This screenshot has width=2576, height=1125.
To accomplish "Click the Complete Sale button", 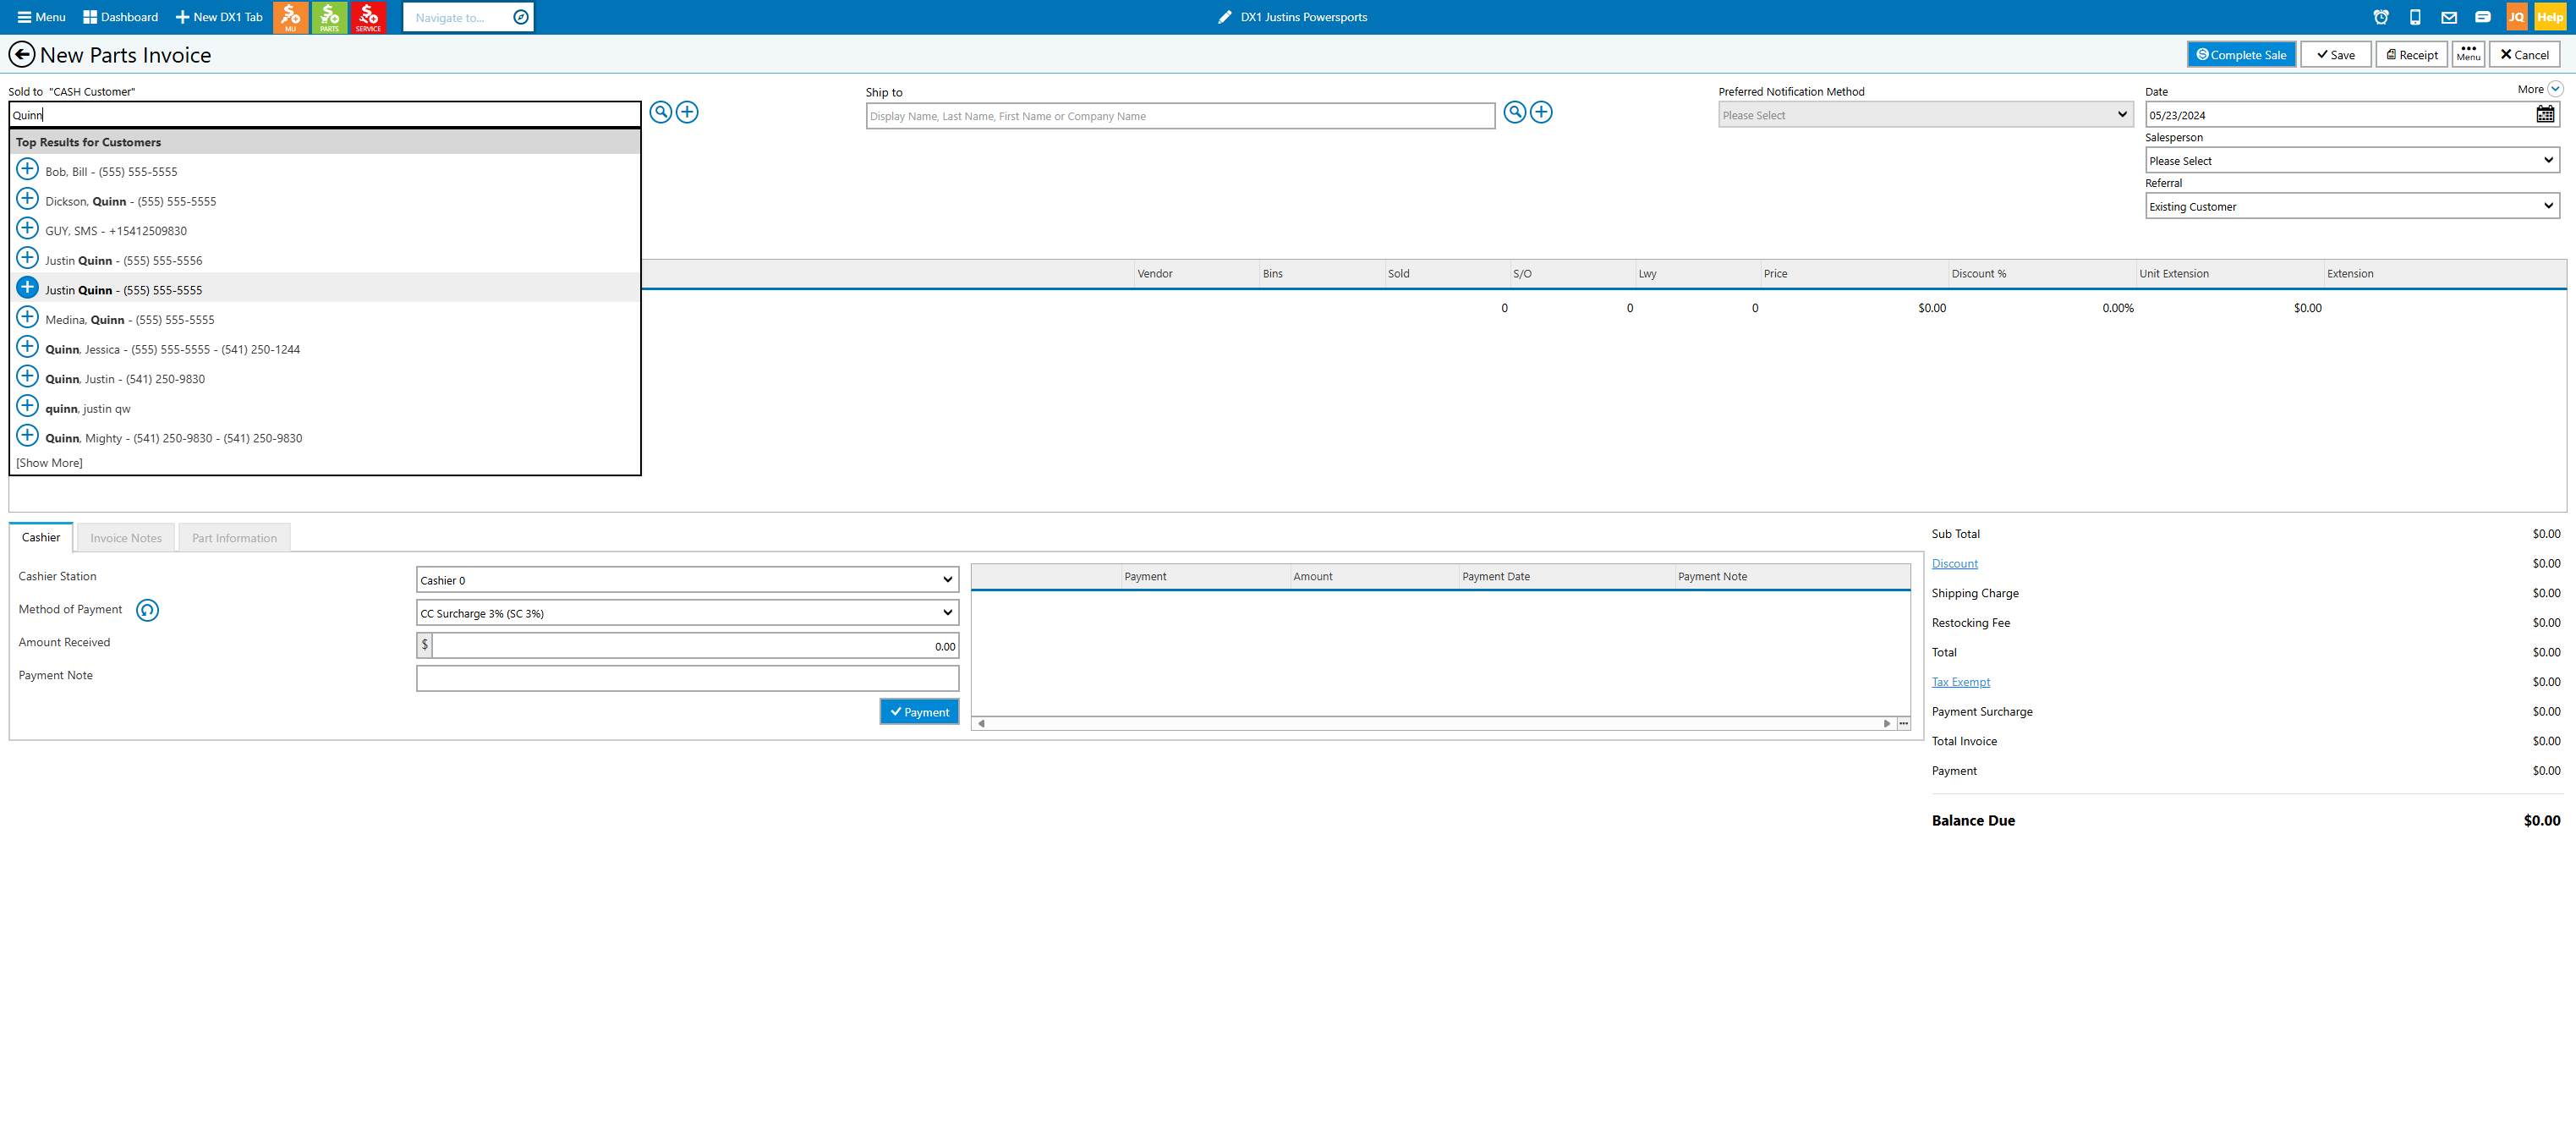I will coord(2241,55).
